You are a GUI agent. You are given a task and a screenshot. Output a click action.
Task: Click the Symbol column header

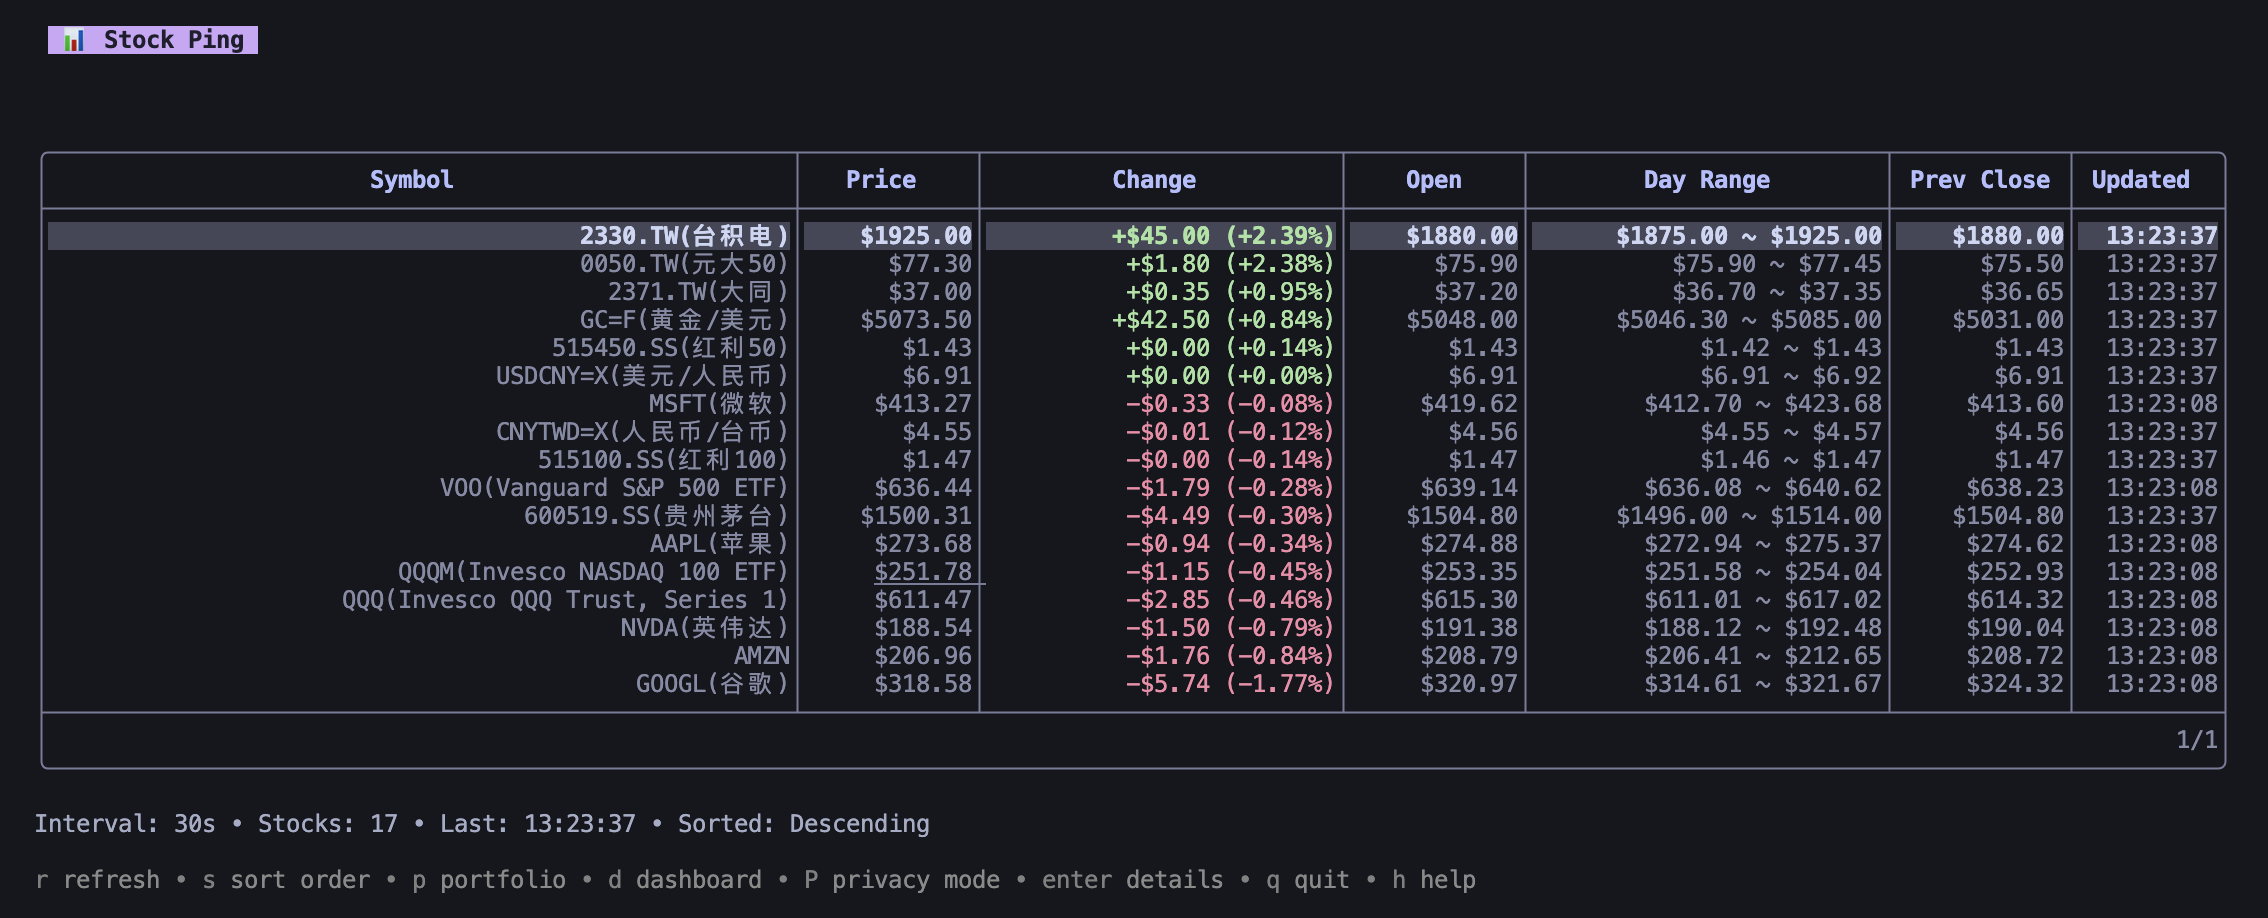point(411,180)
